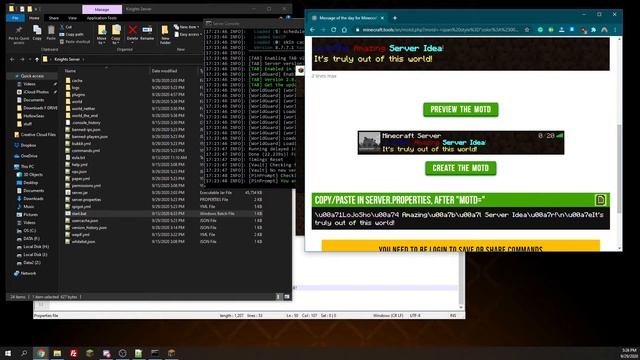Open iCloud Photos in the Explorer sidebar

pos(36,92)
